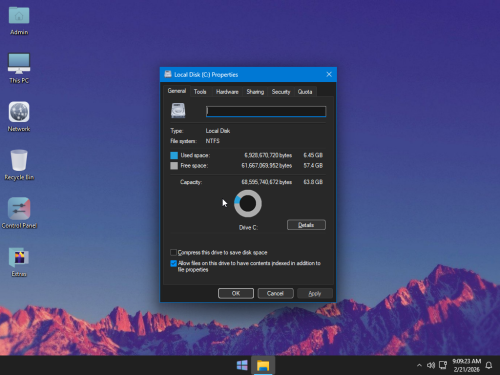Click the drive usage donut chart
Screen dimensions: 500x375
click(x=248, y=203)
